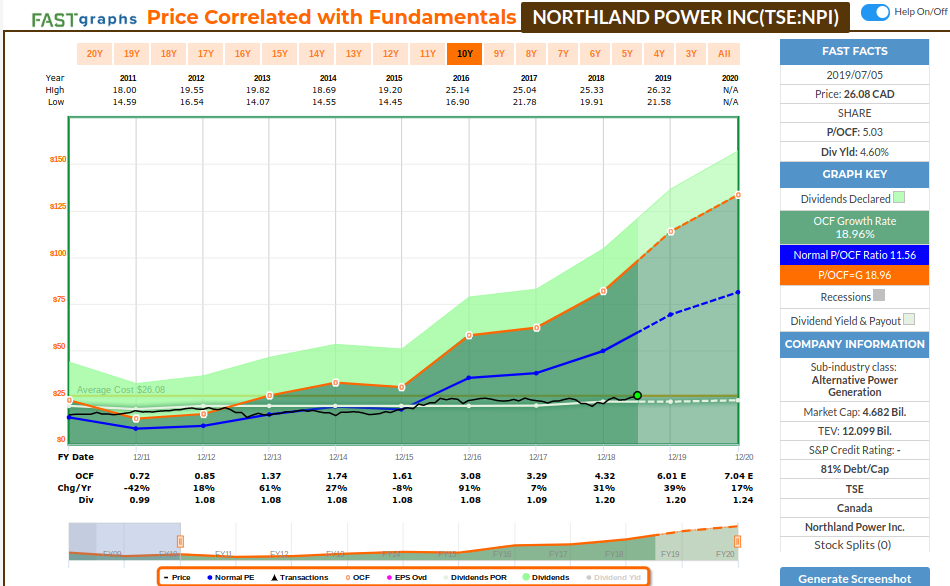The height and width of the screenshot is (586, 950).
Task: Toggle Price series in the chart legend
Action: coord(177,578)
